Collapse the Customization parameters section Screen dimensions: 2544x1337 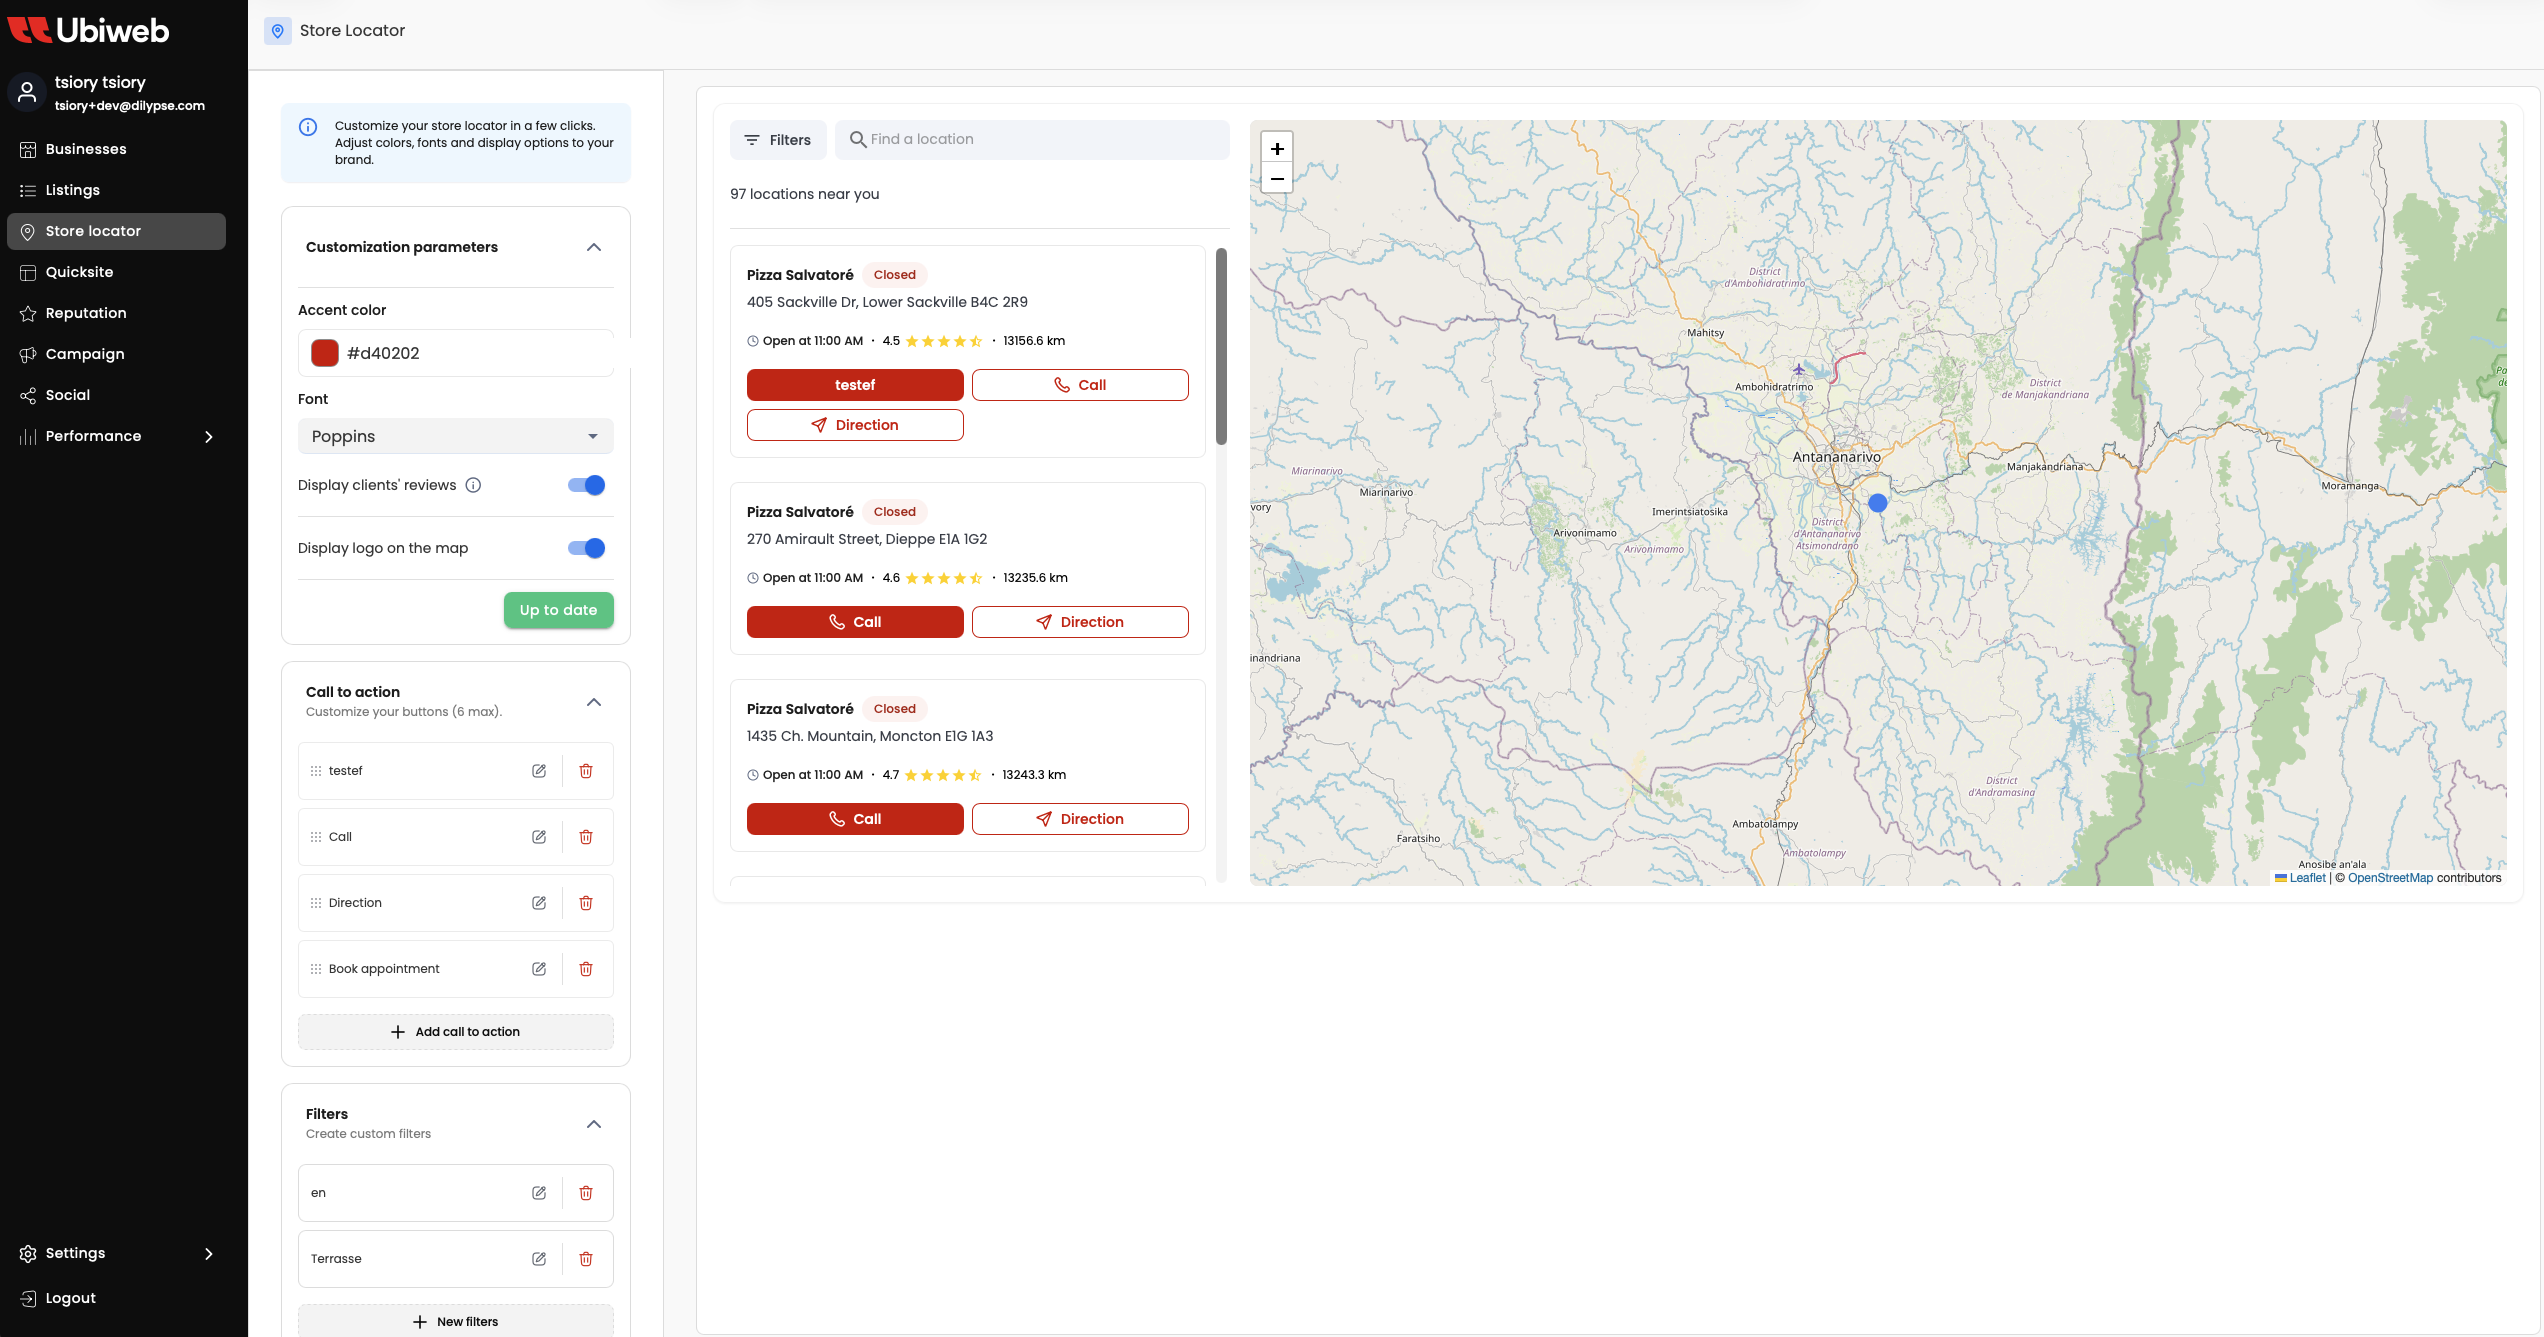(594, 247)
